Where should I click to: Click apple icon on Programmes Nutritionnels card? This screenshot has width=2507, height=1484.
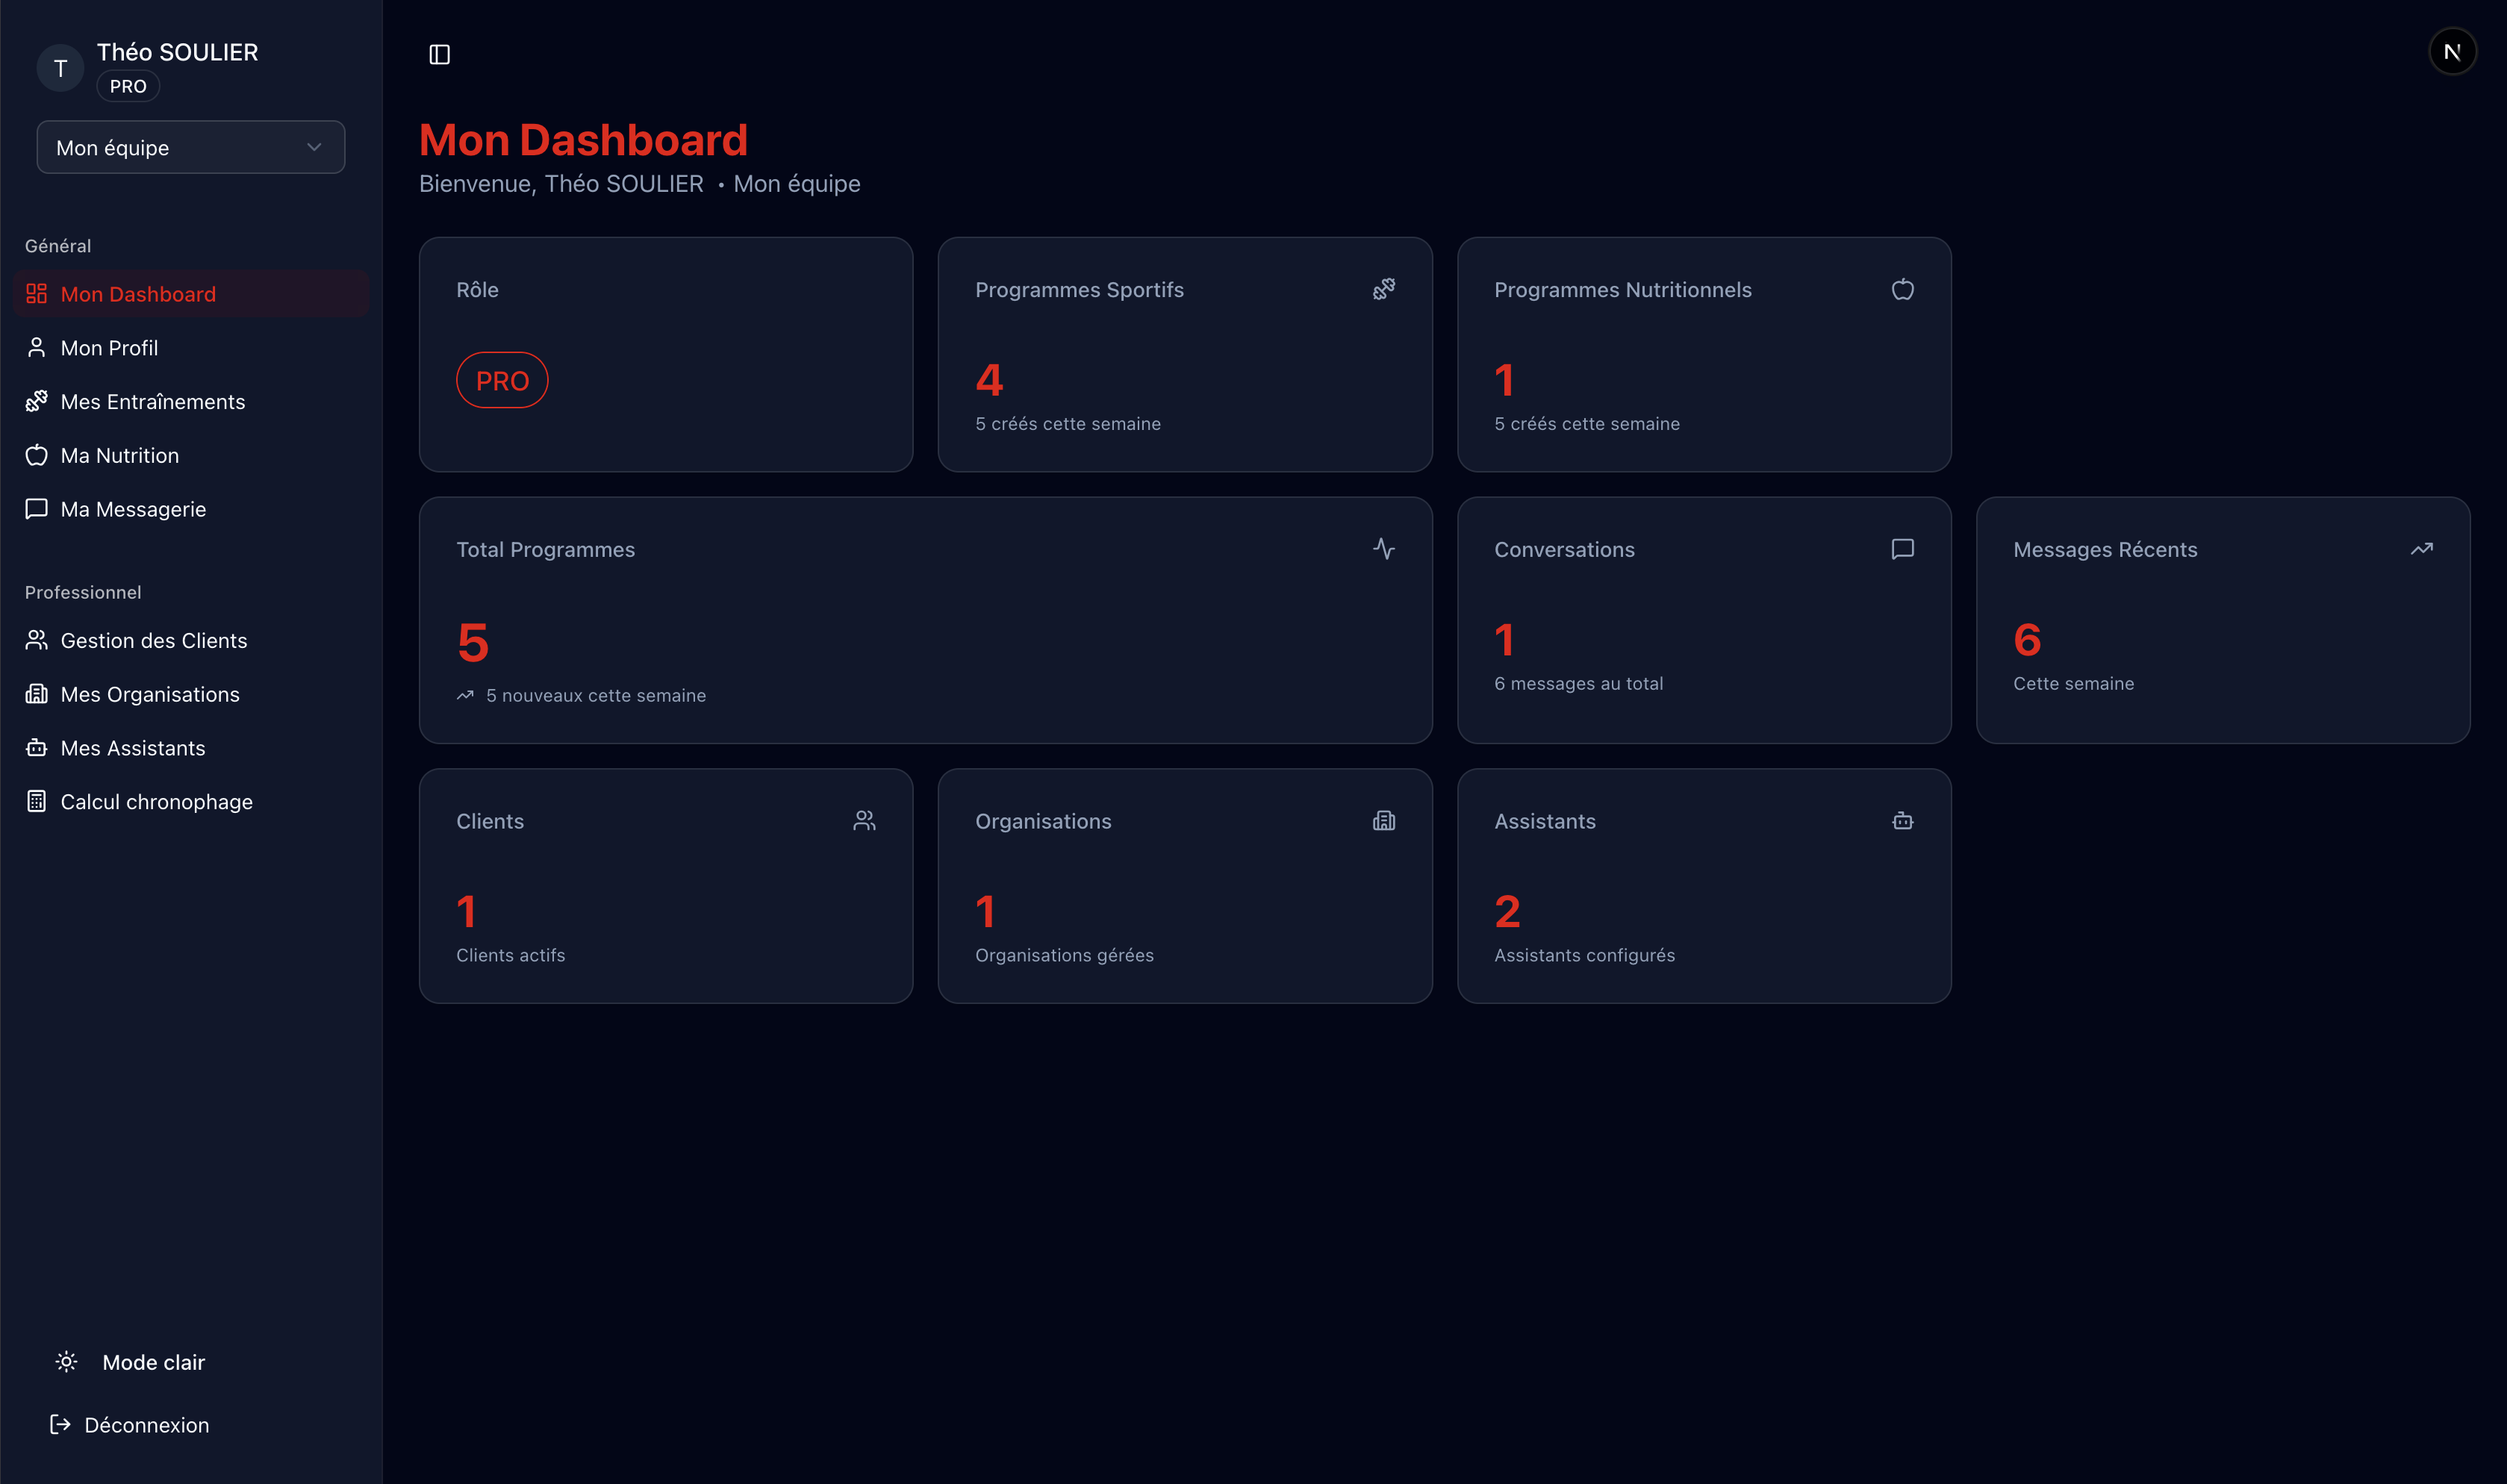(1902, 289)
